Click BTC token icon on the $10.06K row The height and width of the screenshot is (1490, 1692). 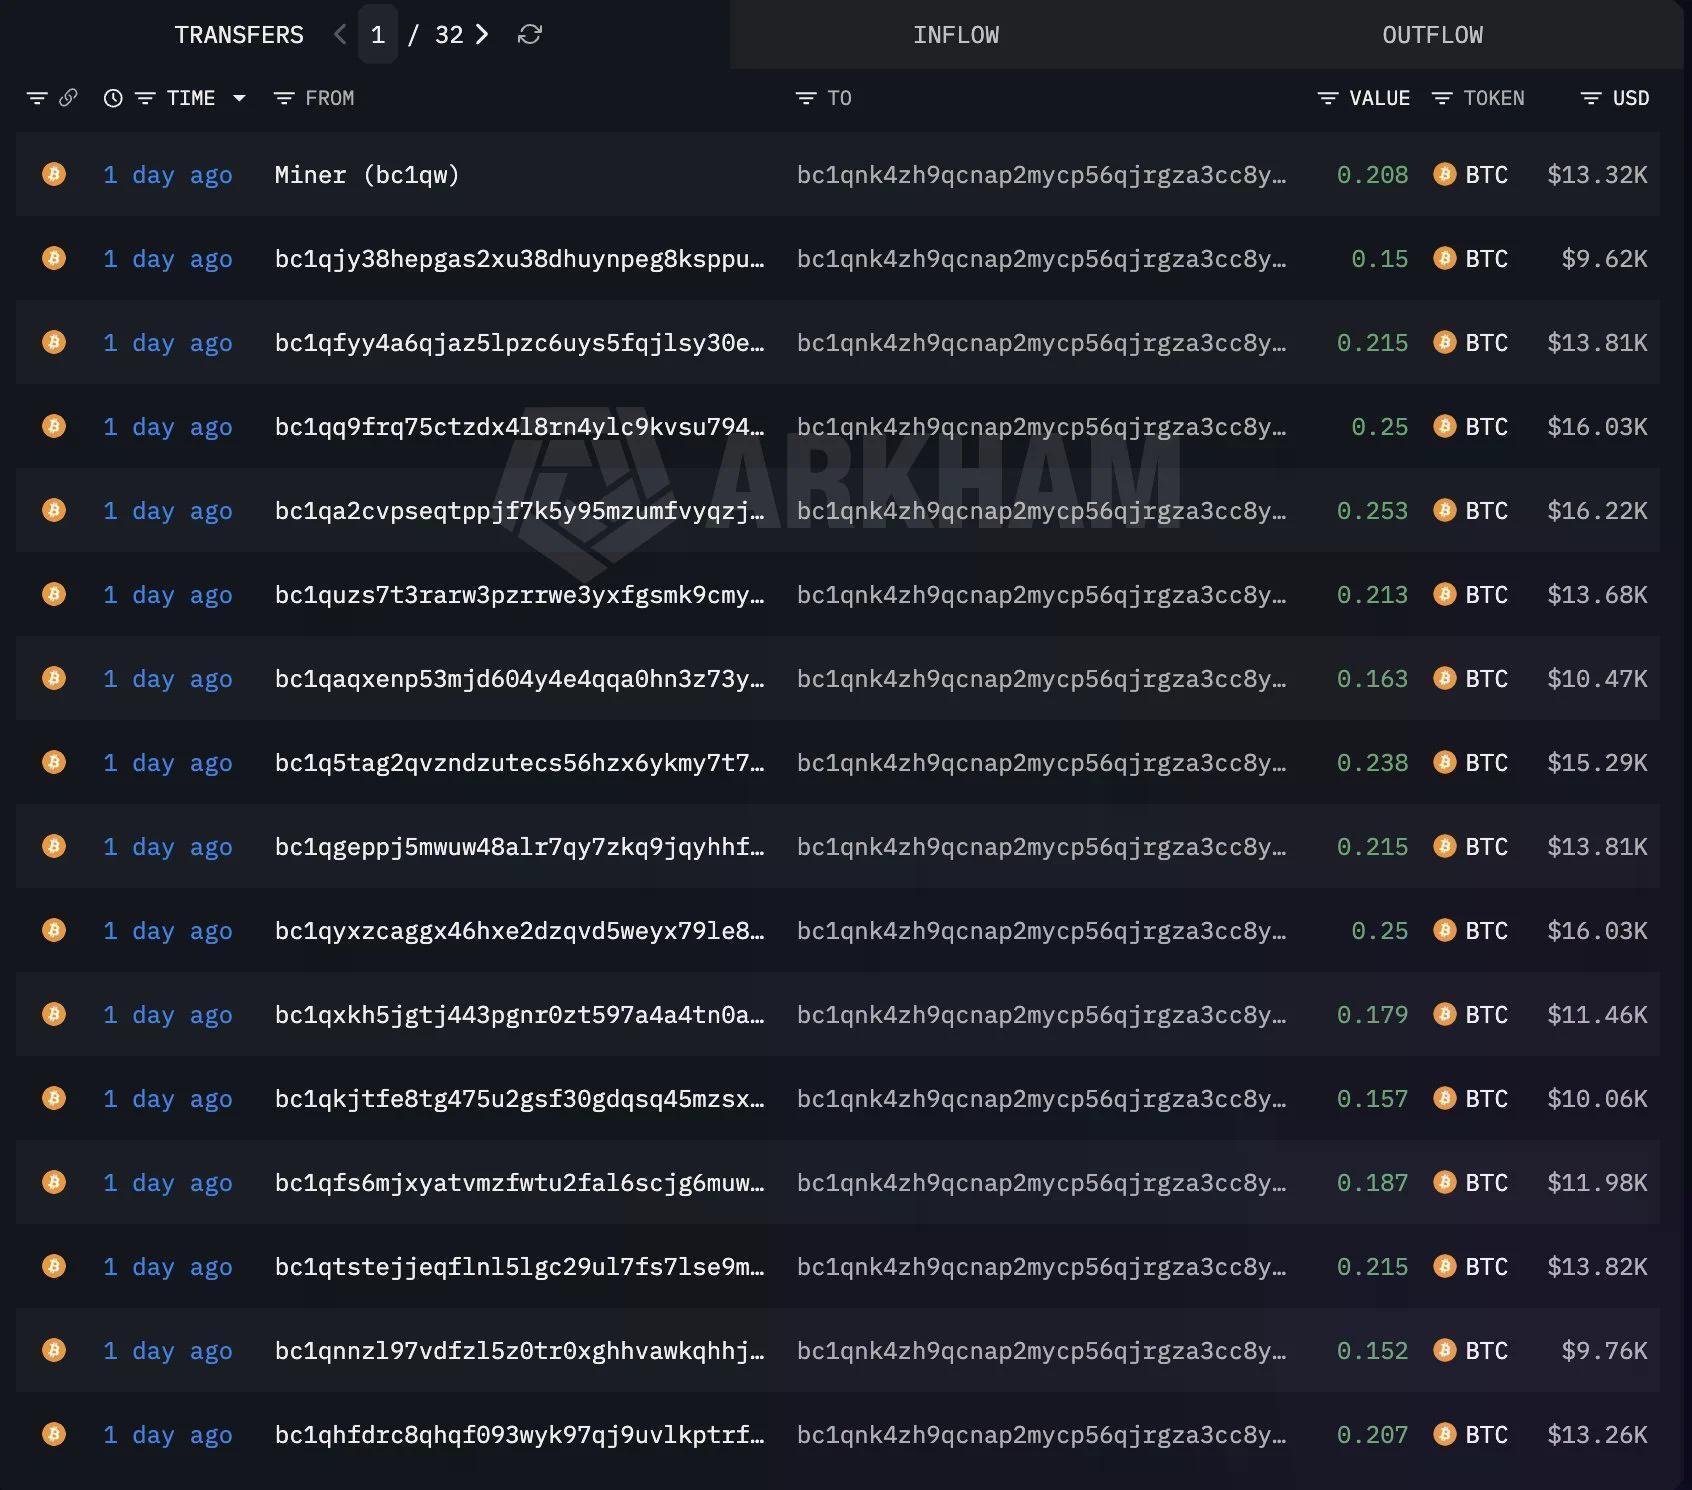click(1444, 1098)
